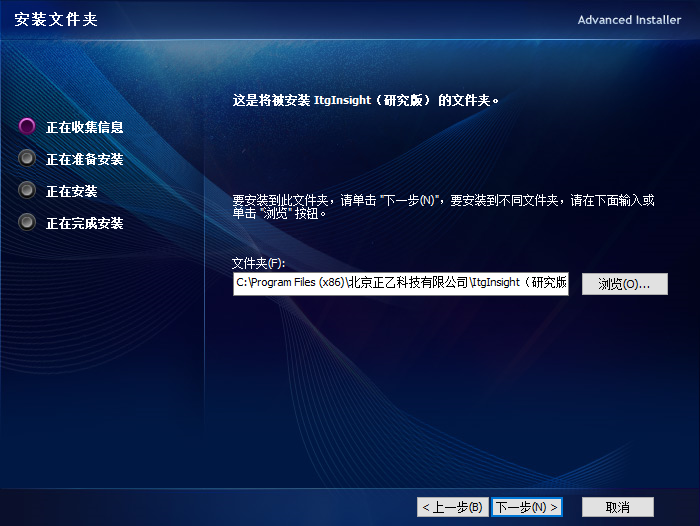Click the 正在收集信息 step label
Viewport: 700px width, 526px height.
click(84, 127)
